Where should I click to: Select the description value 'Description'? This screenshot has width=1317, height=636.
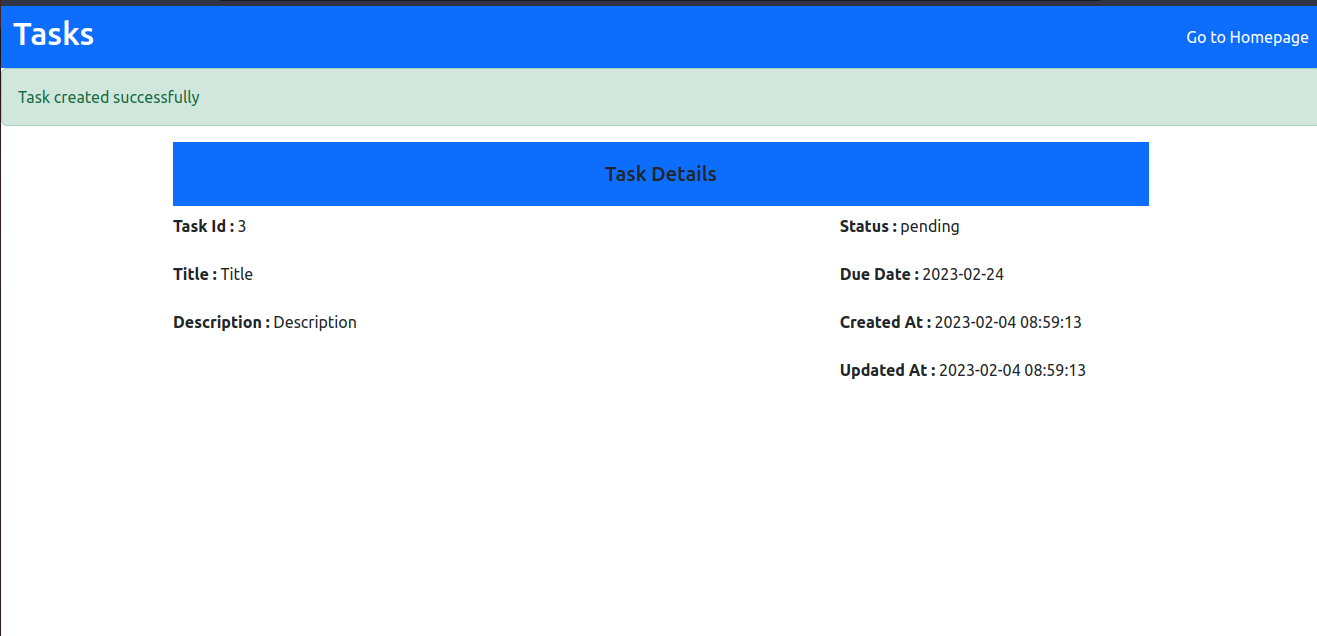click(x=315, y=322)
